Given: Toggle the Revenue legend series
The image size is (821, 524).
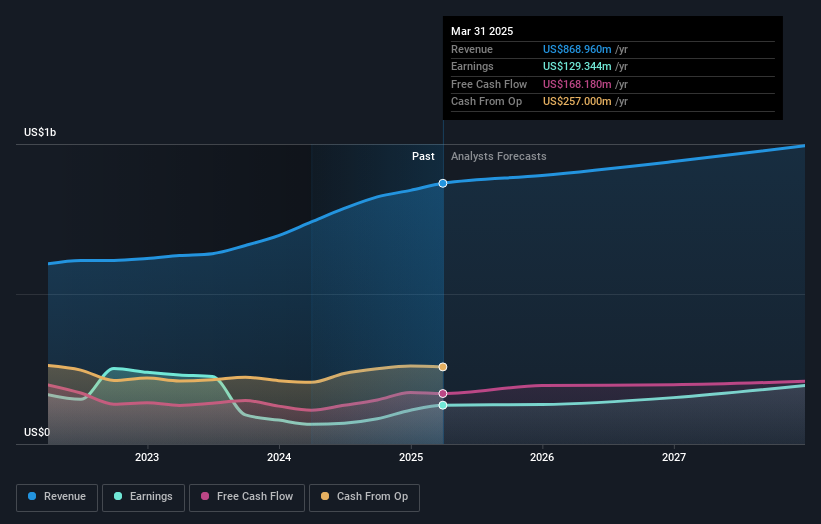Looking at the screenshot, I should click(57, 497).
